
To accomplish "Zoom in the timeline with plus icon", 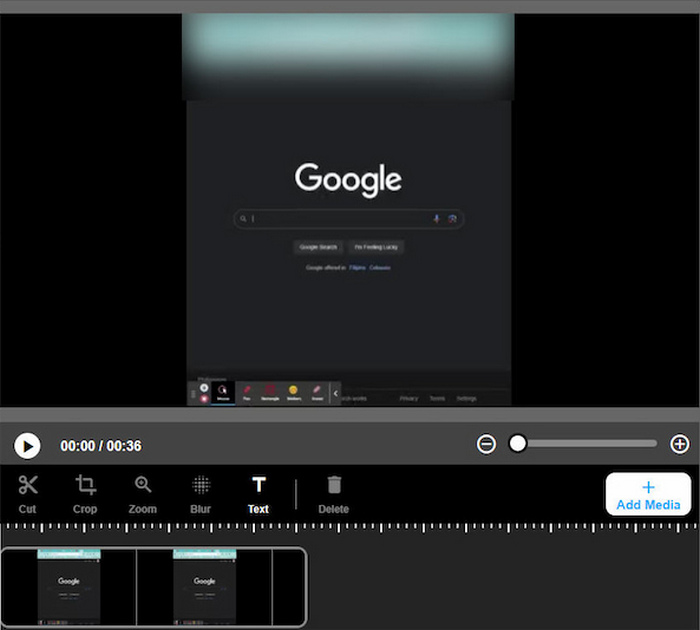I will coord(680,444).
